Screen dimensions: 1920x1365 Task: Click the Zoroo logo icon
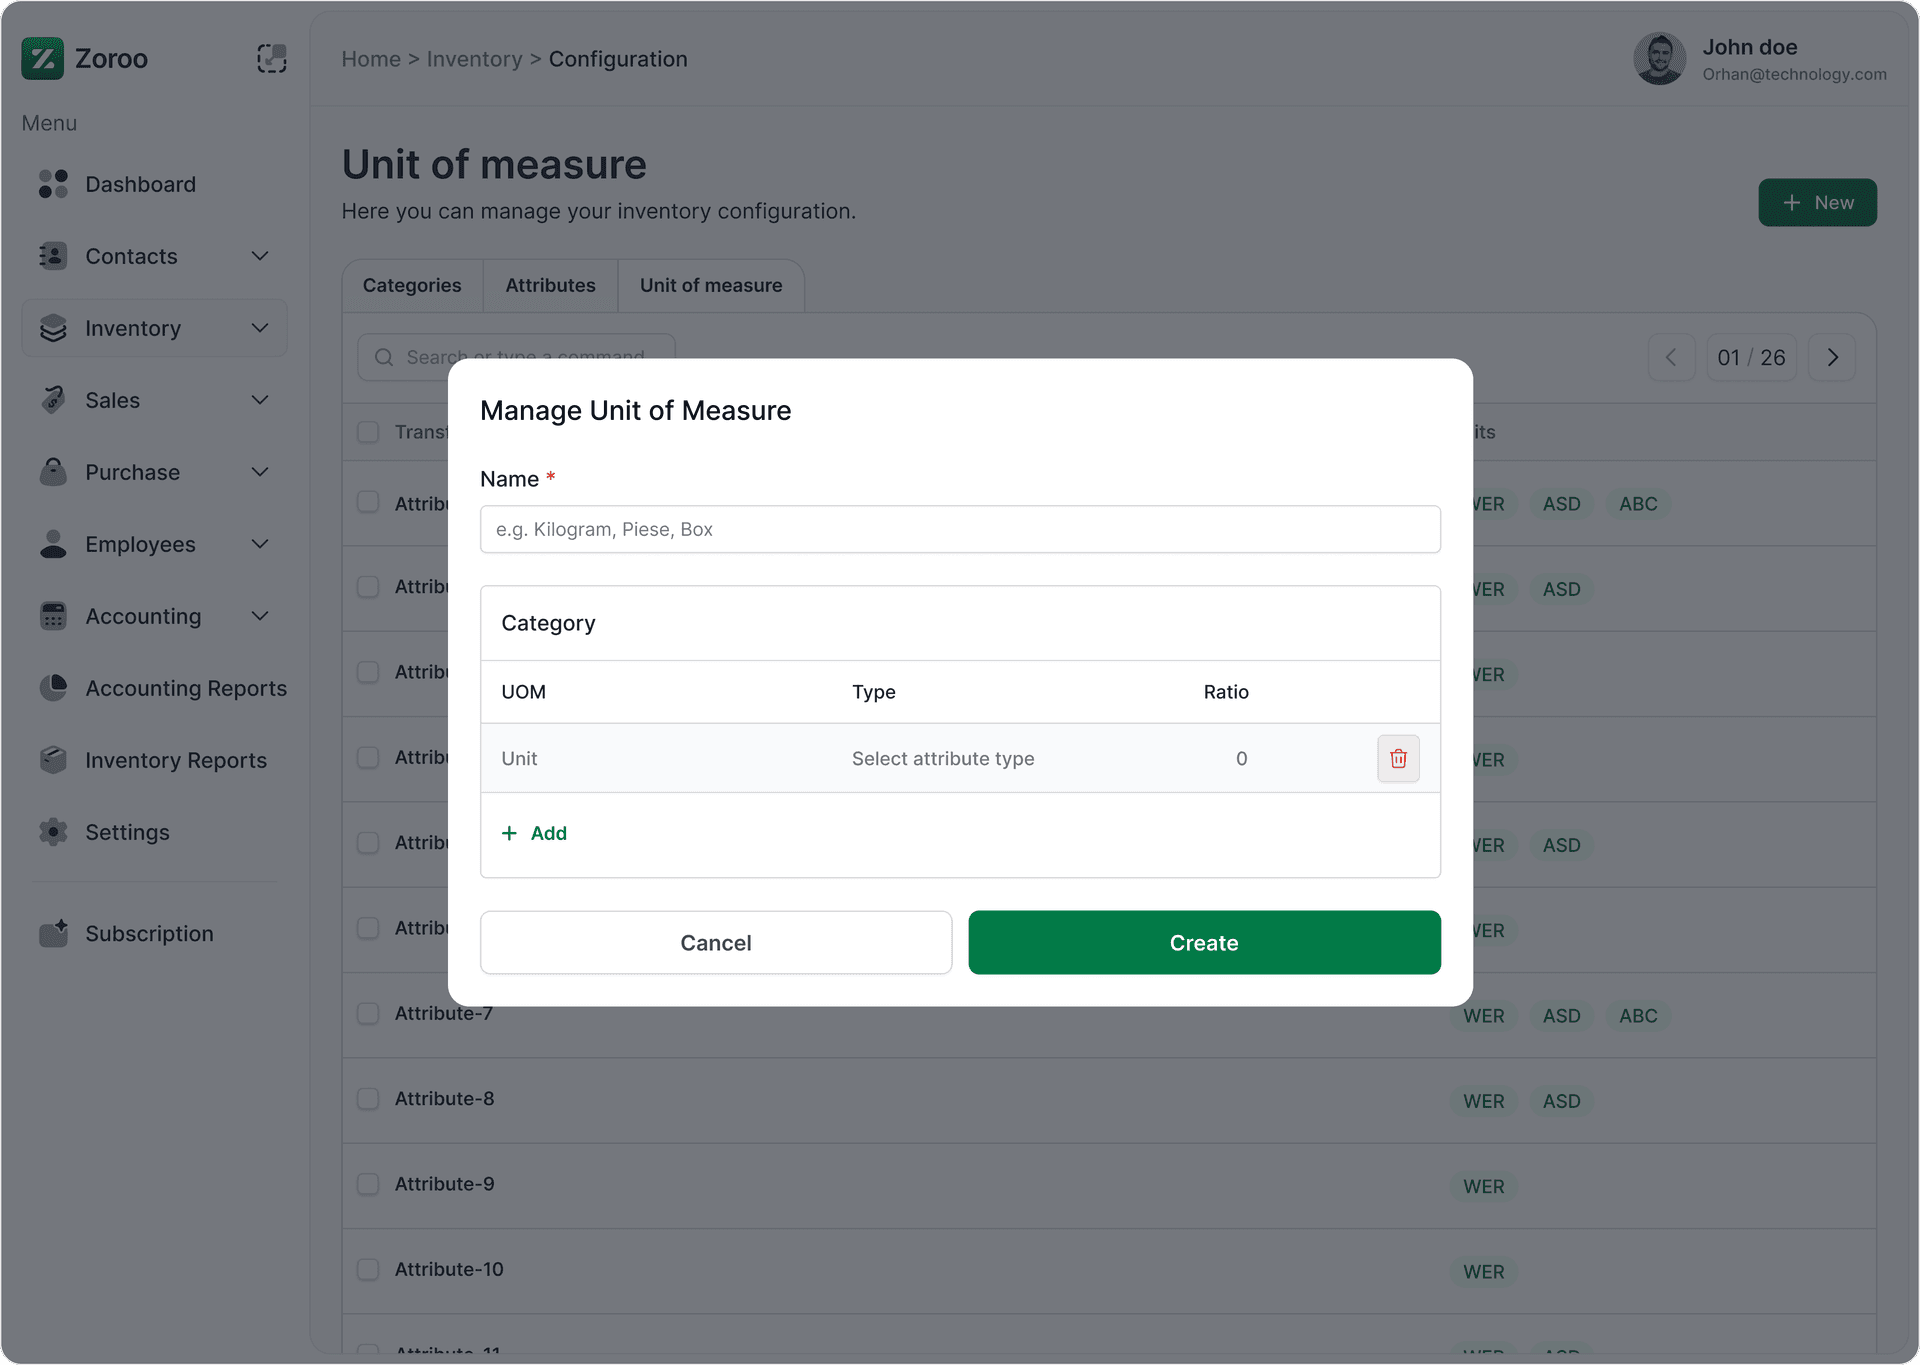[x=42, y=59]
